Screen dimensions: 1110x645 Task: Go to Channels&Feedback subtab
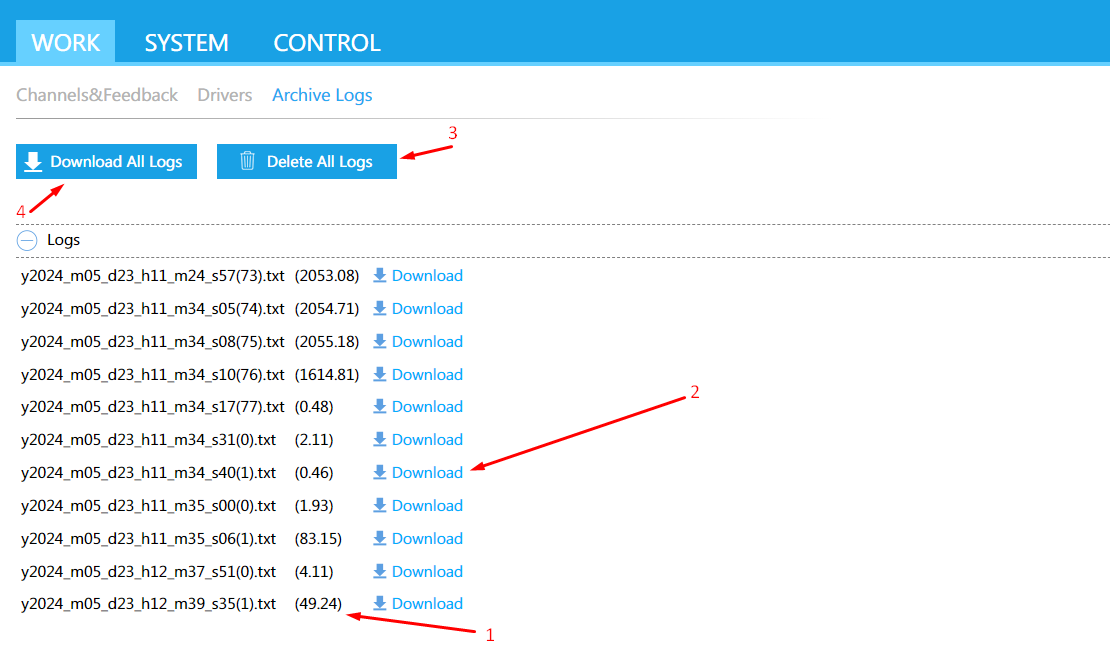(x=97, y=95)
